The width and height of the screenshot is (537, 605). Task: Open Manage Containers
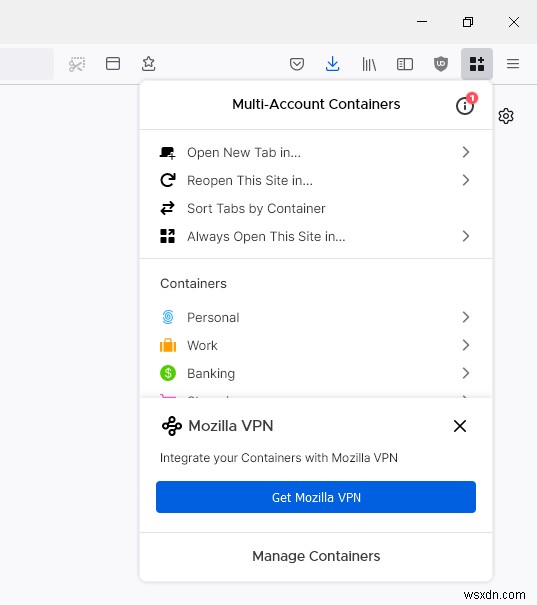pos(316,556)
